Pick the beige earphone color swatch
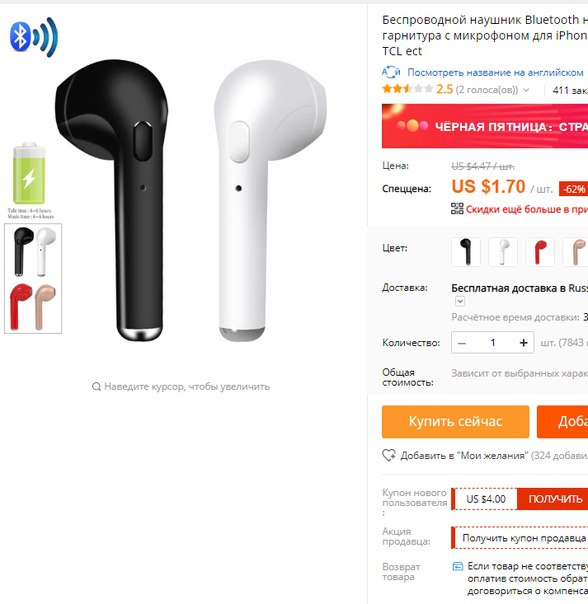Viewport: 588px width, 604px height. (576, 252)
